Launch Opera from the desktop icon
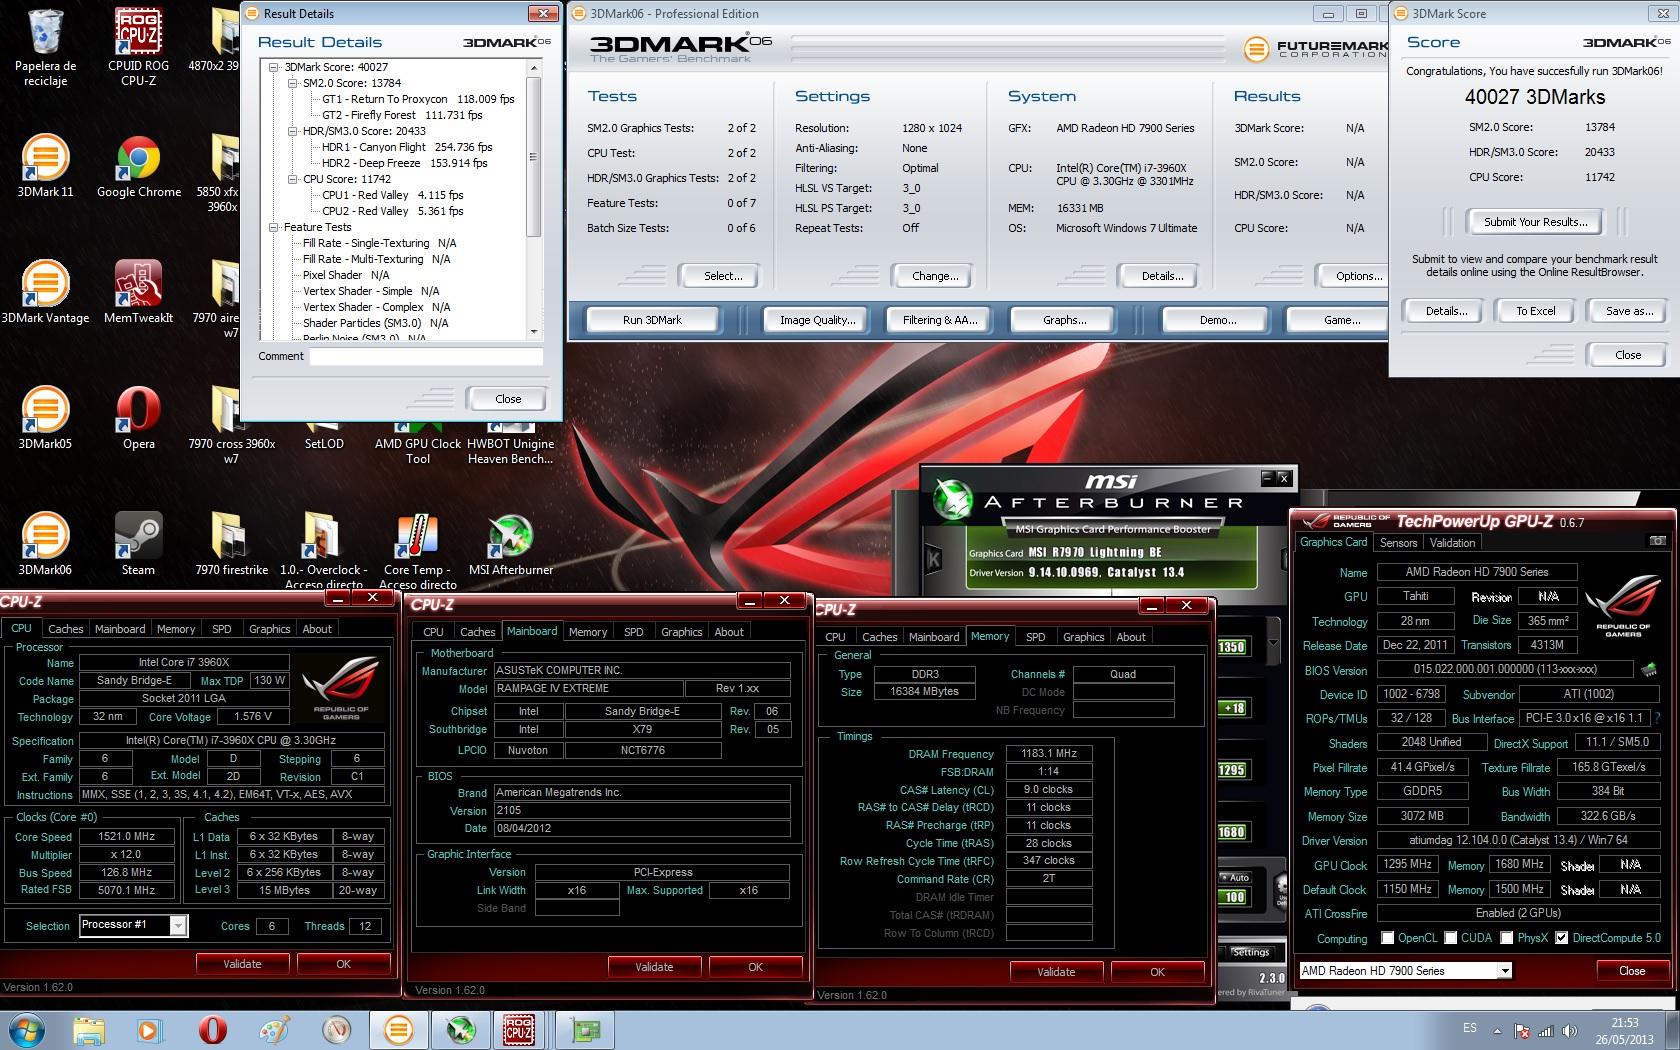The image size is (1680, 1050). coord(138,418)
